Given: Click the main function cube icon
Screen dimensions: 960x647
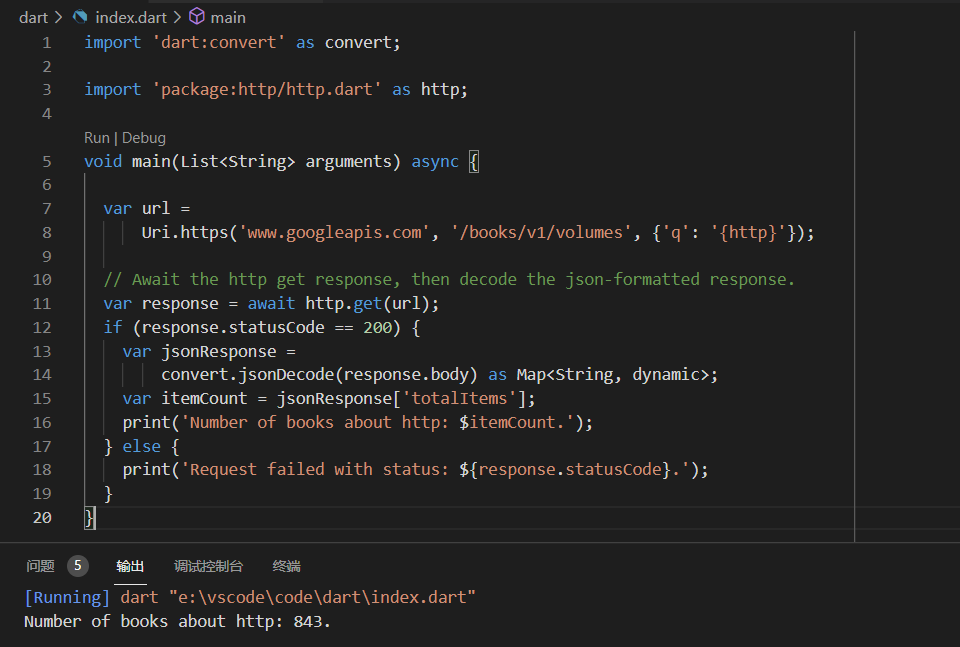Looking at the screenshot, I should 197,17.
